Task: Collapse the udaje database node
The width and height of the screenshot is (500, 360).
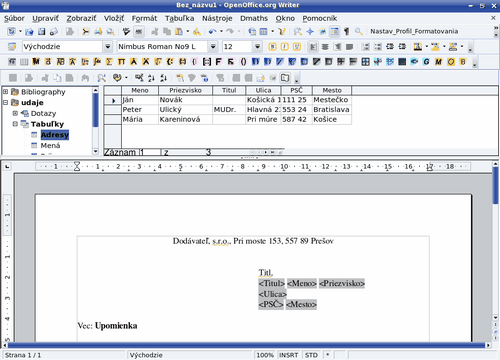Action: [x=5, y=102]
